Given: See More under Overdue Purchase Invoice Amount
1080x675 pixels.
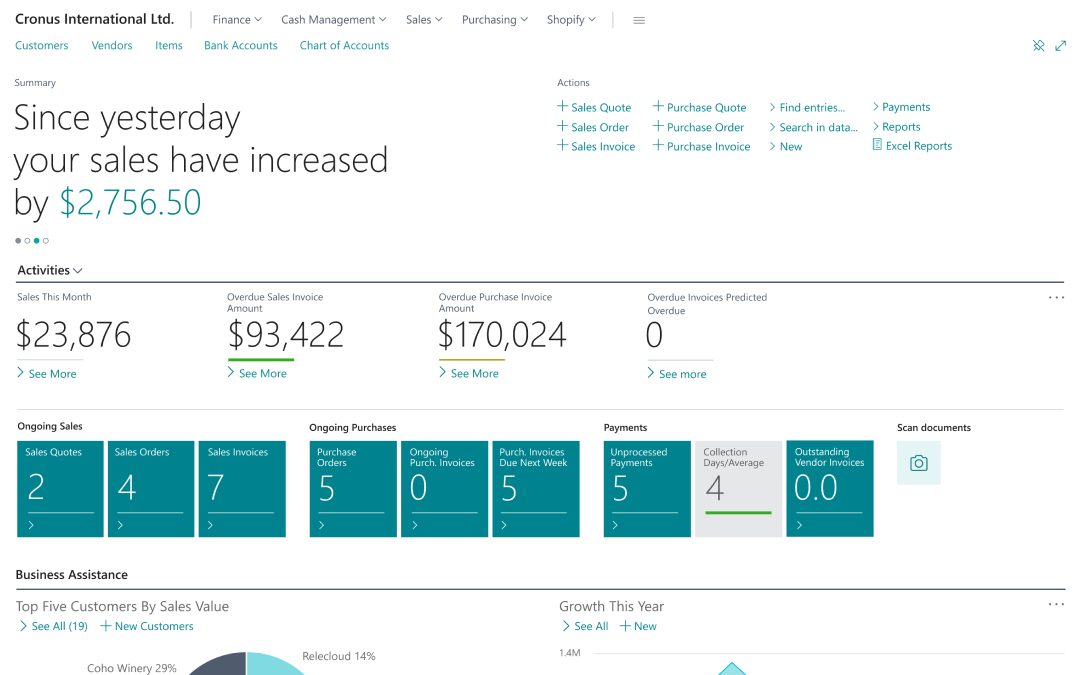Looking at the screenshot, I should coord(469,373).
